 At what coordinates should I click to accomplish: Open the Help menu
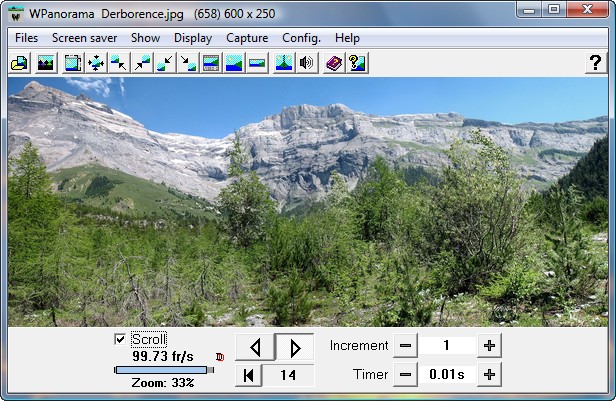click(347, 38)
